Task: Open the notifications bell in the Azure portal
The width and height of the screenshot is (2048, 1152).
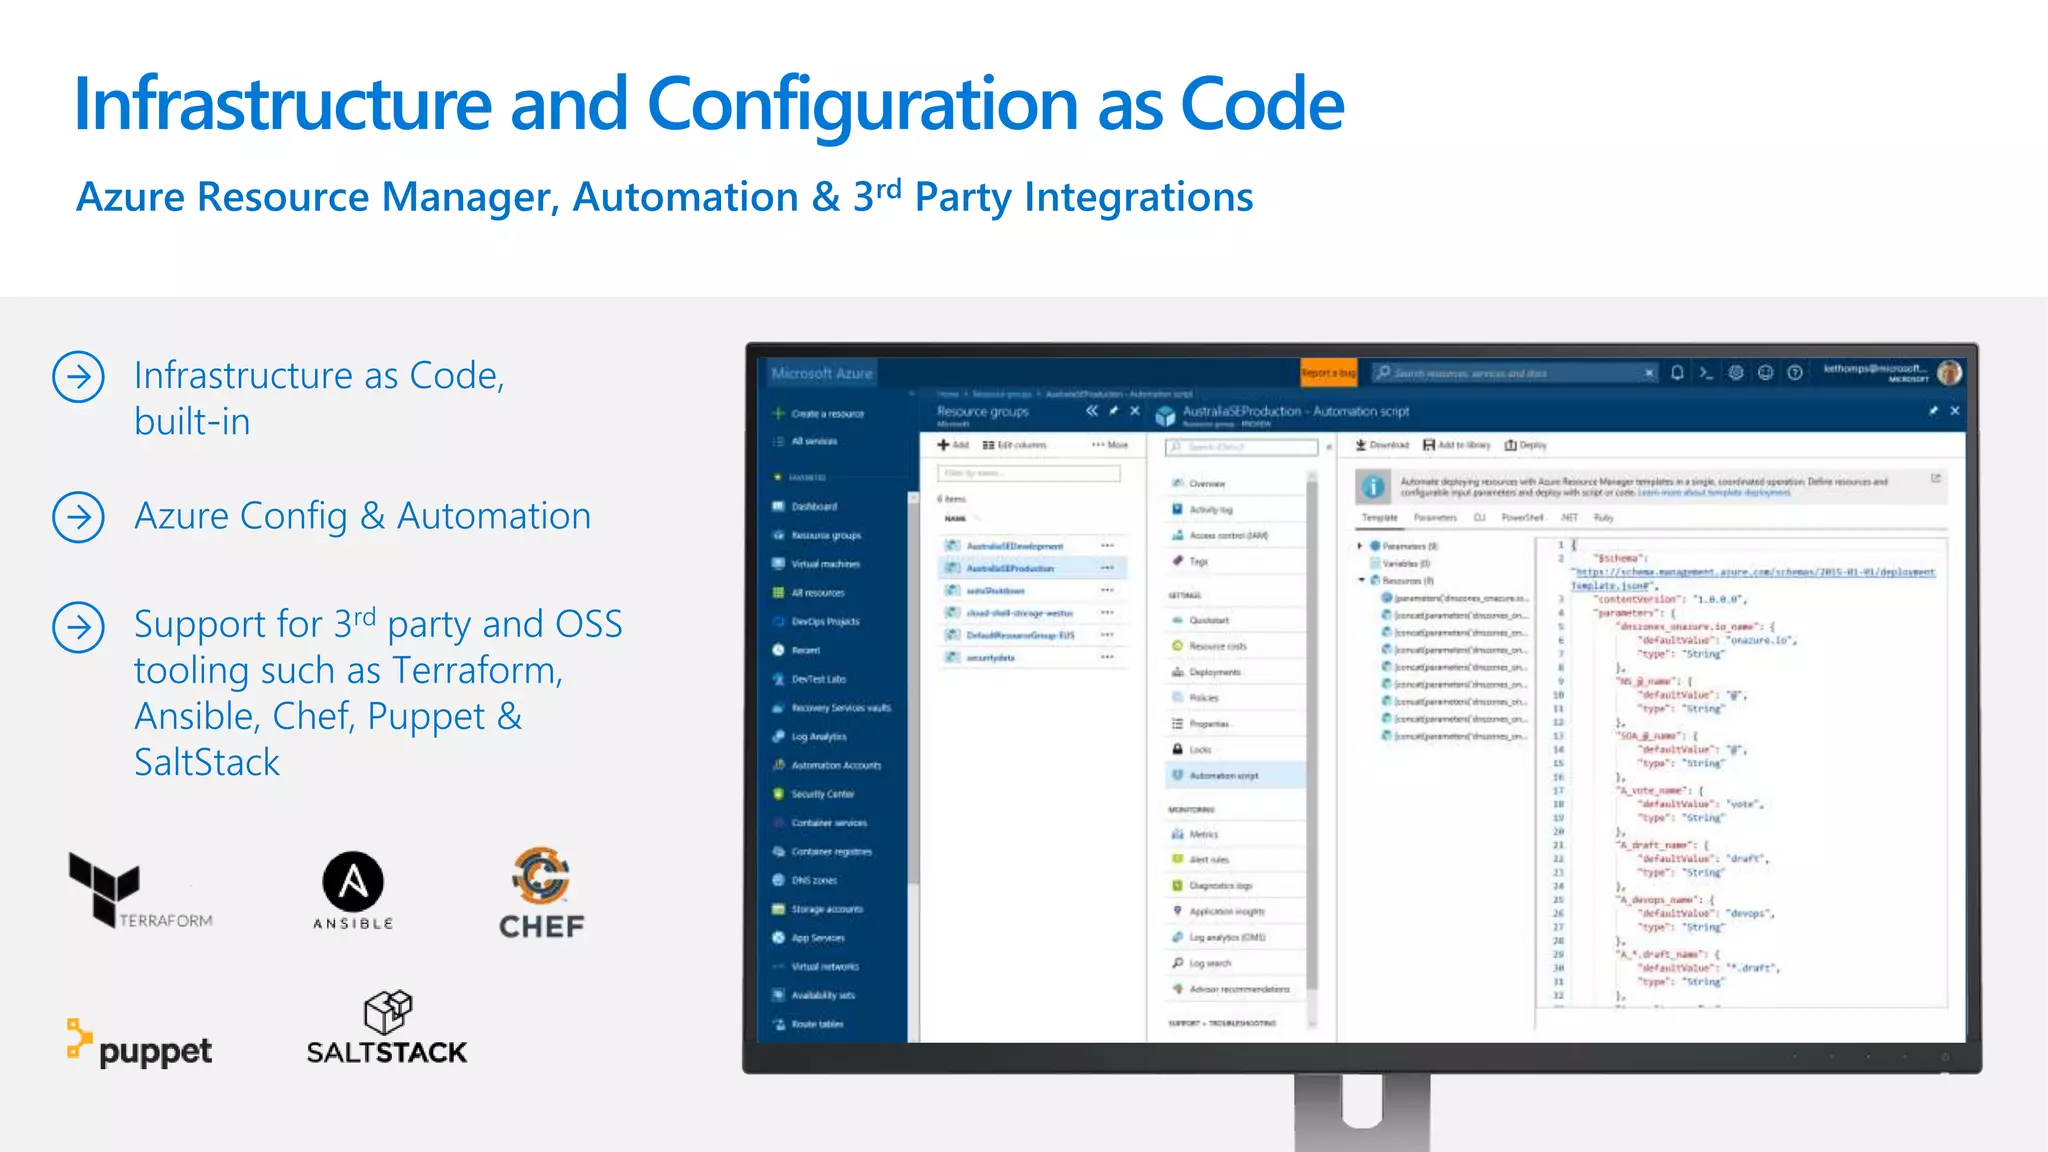Action: coord(1677,373)
